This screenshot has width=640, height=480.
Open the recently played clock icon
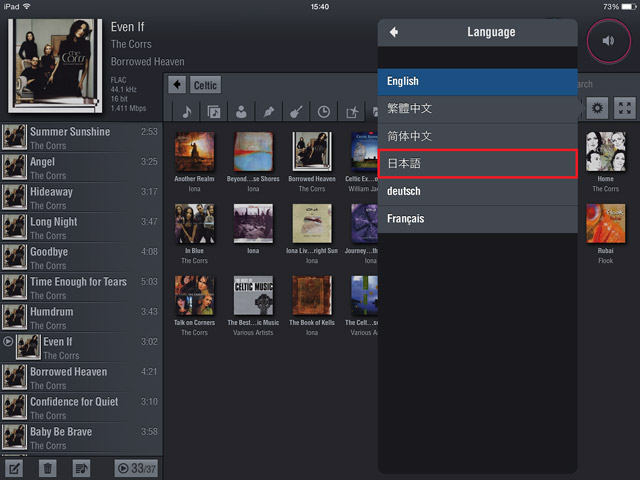coord(324,111)
